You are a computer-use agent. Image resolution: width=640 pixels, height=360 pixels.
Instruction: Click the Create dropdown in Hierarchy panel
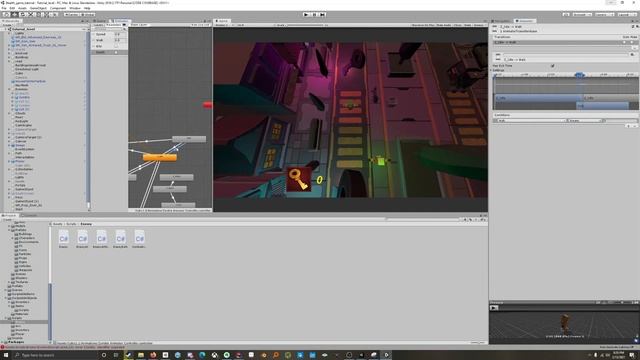7,25
